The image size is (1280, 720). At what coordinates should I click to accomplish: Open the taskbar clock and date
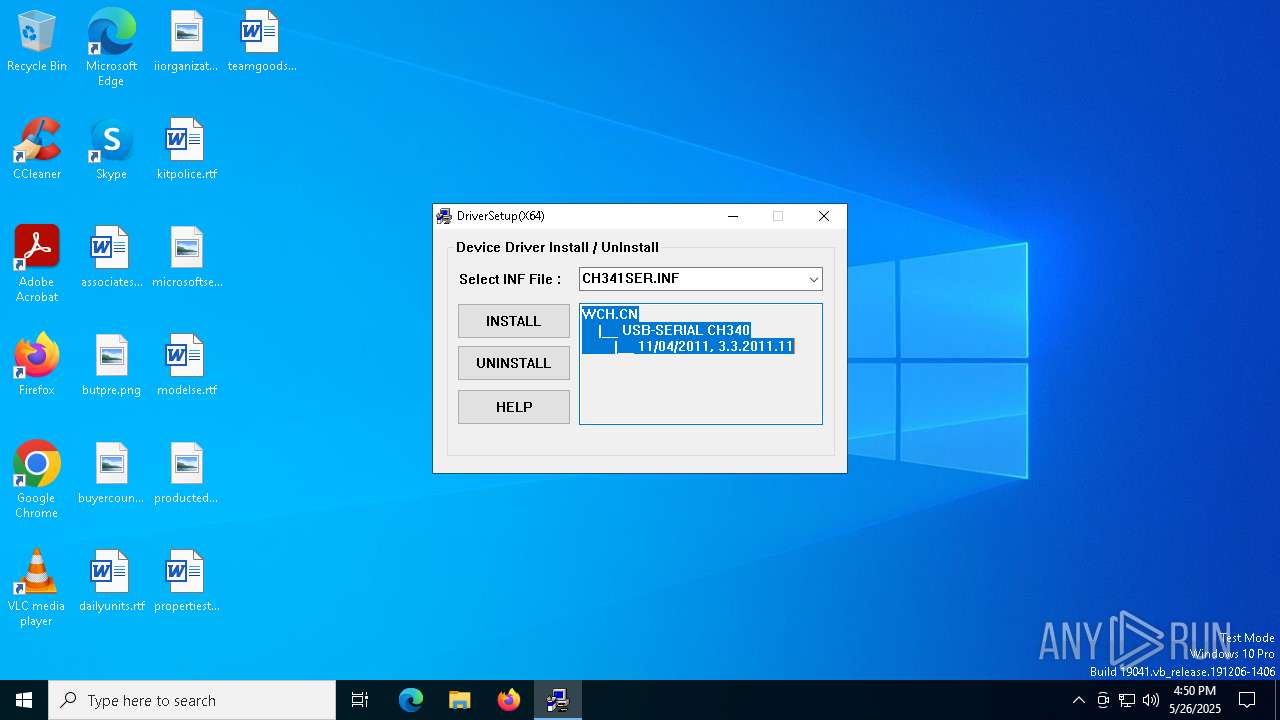[x=1195, y=700]
